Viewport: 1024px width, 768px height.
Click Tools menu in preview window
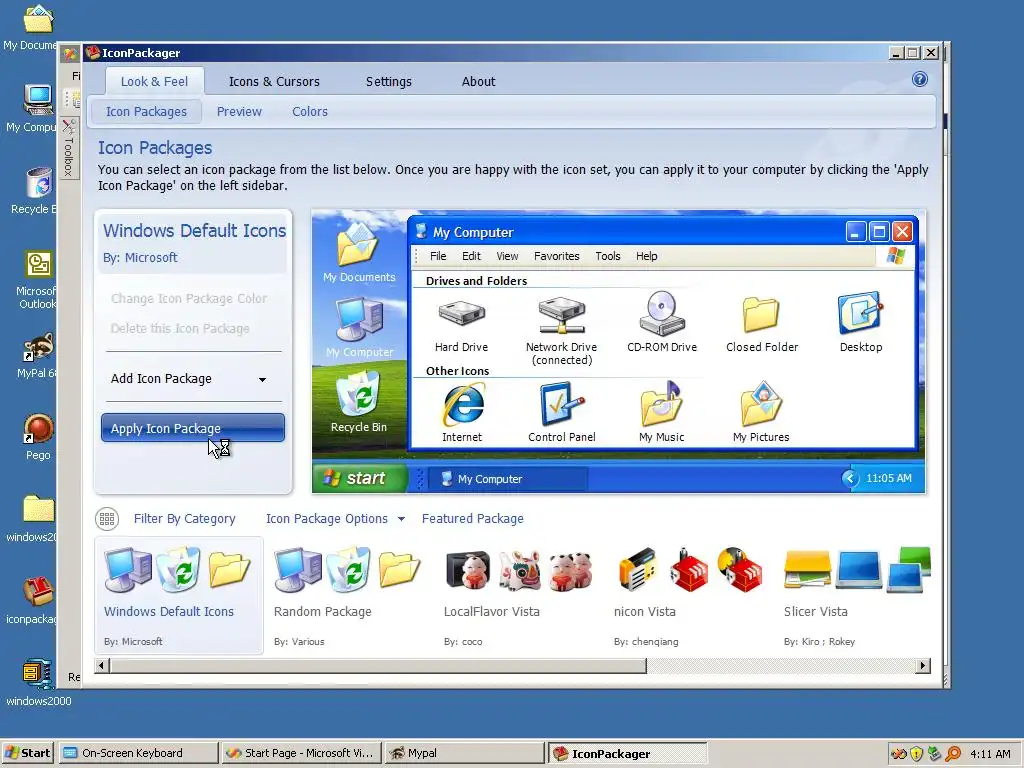pyautogui.click(x=607, y=257)
